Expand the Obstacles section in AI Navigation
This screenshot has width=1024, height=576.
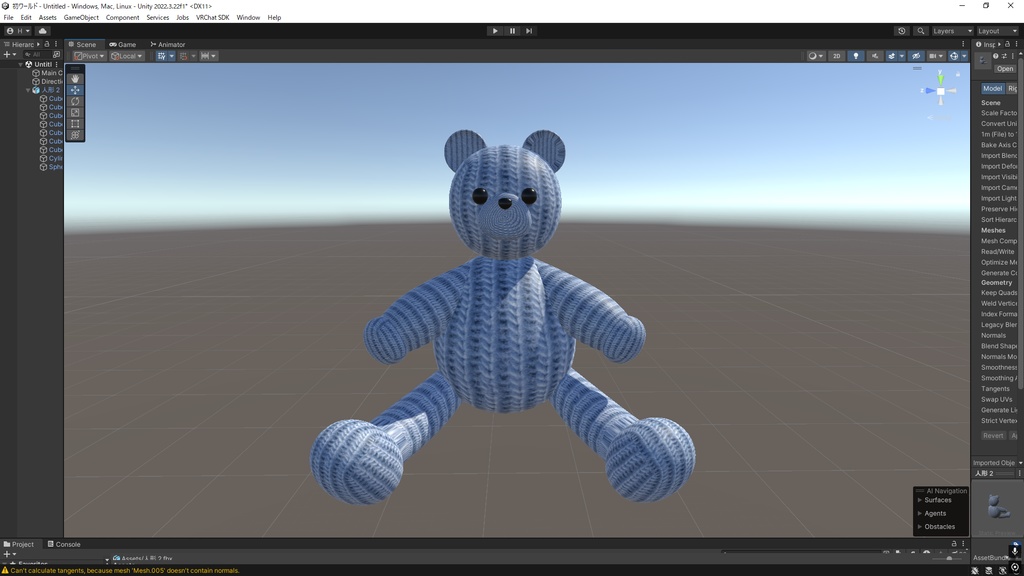tap(920, 526)
